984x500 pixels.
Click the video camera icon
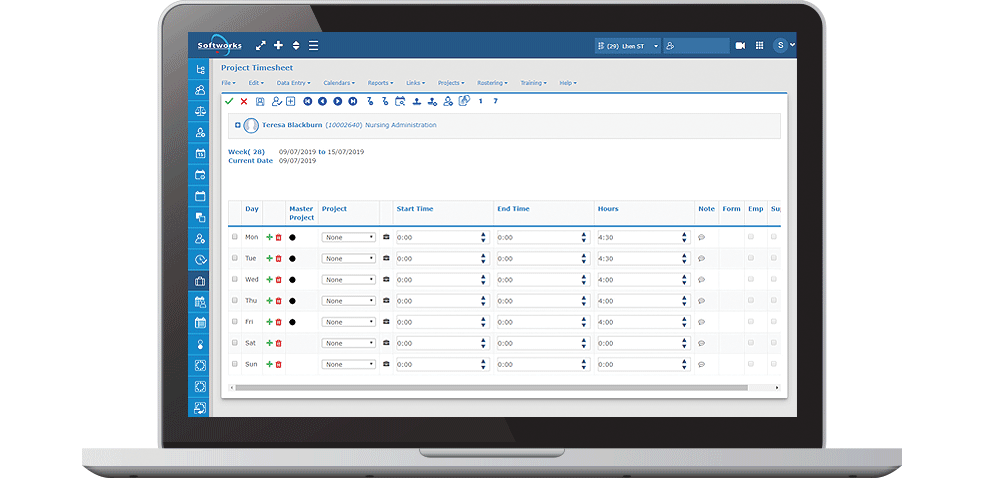tap(741, 45)
